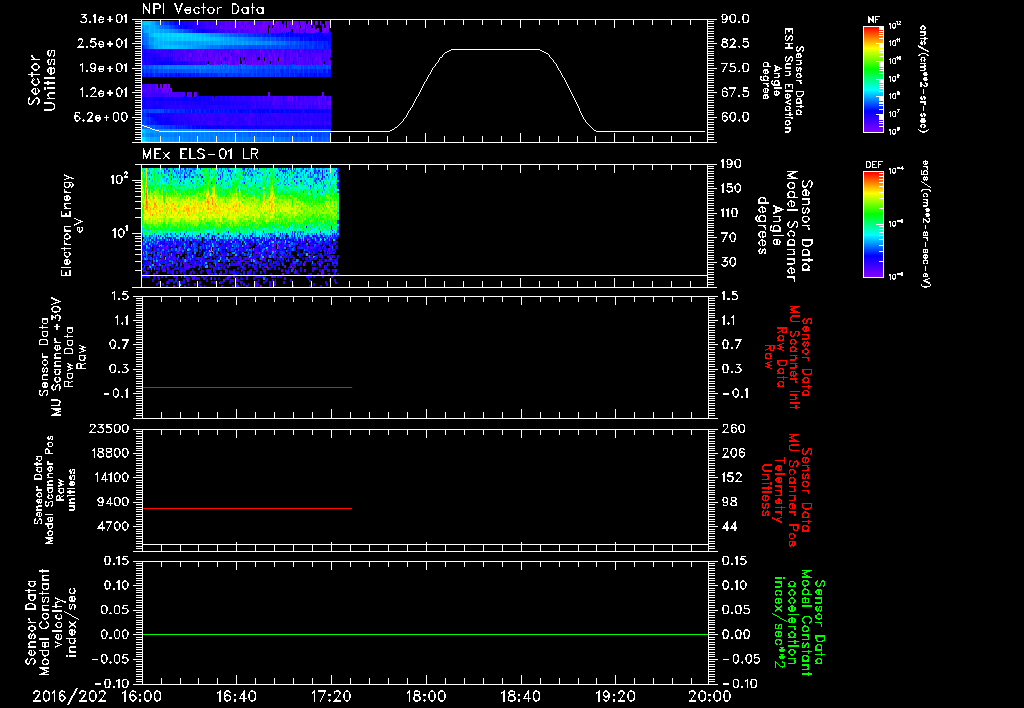
Task: Click the "16:00" time tick label
Action: point(142,696)
